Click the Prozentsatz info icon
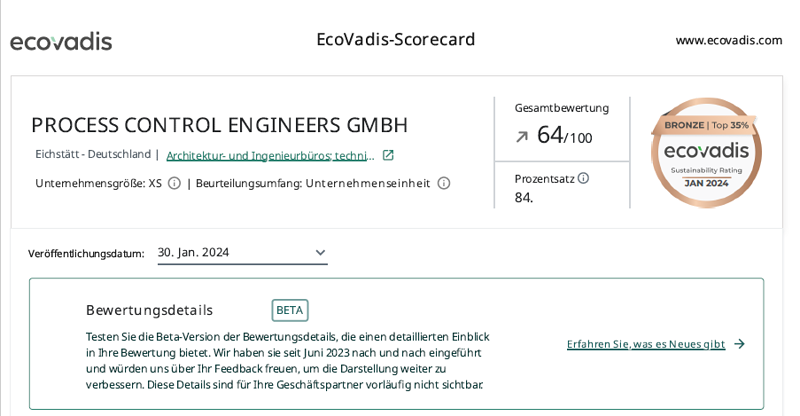Screen dimensions: 800x416 (x=583, y=178)
